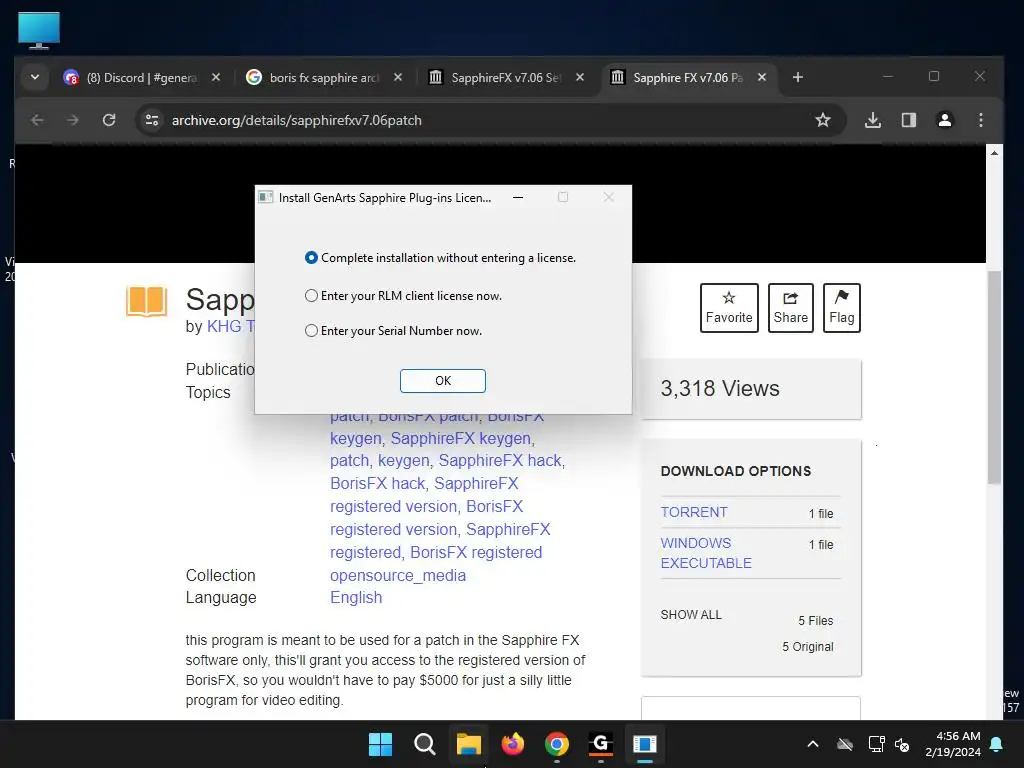Click the '5 Original' files text
The width and height of the screenshot is (1024, 768).
[x=808, y=647]
